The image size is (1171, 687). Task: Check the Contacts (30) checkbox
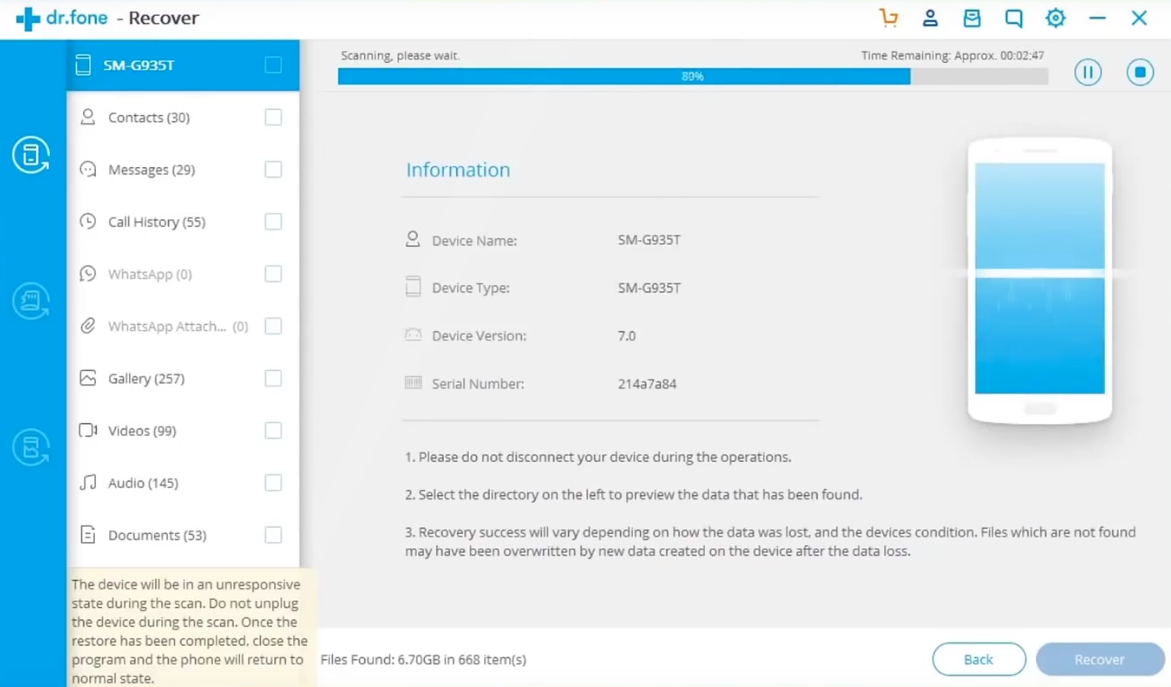pyautogui.click(x=273, y=117)
